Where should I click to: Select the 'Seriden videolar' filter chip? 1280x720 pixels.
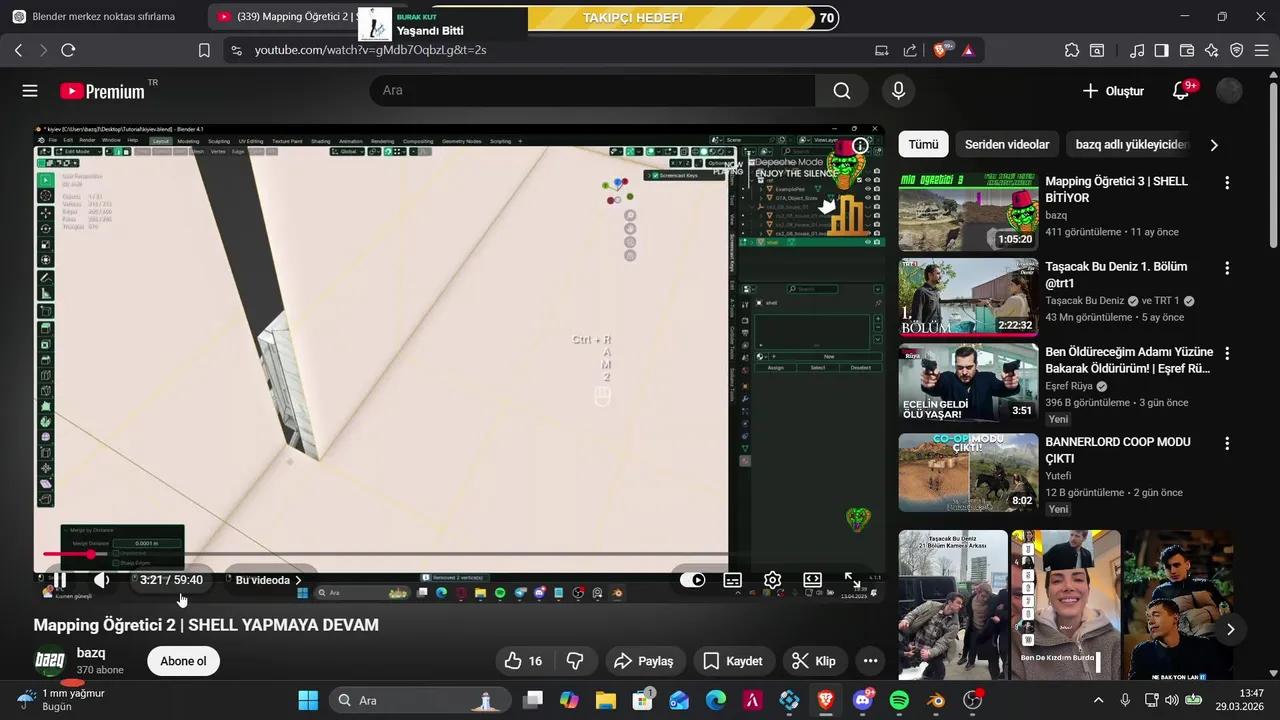point(1007,145)
